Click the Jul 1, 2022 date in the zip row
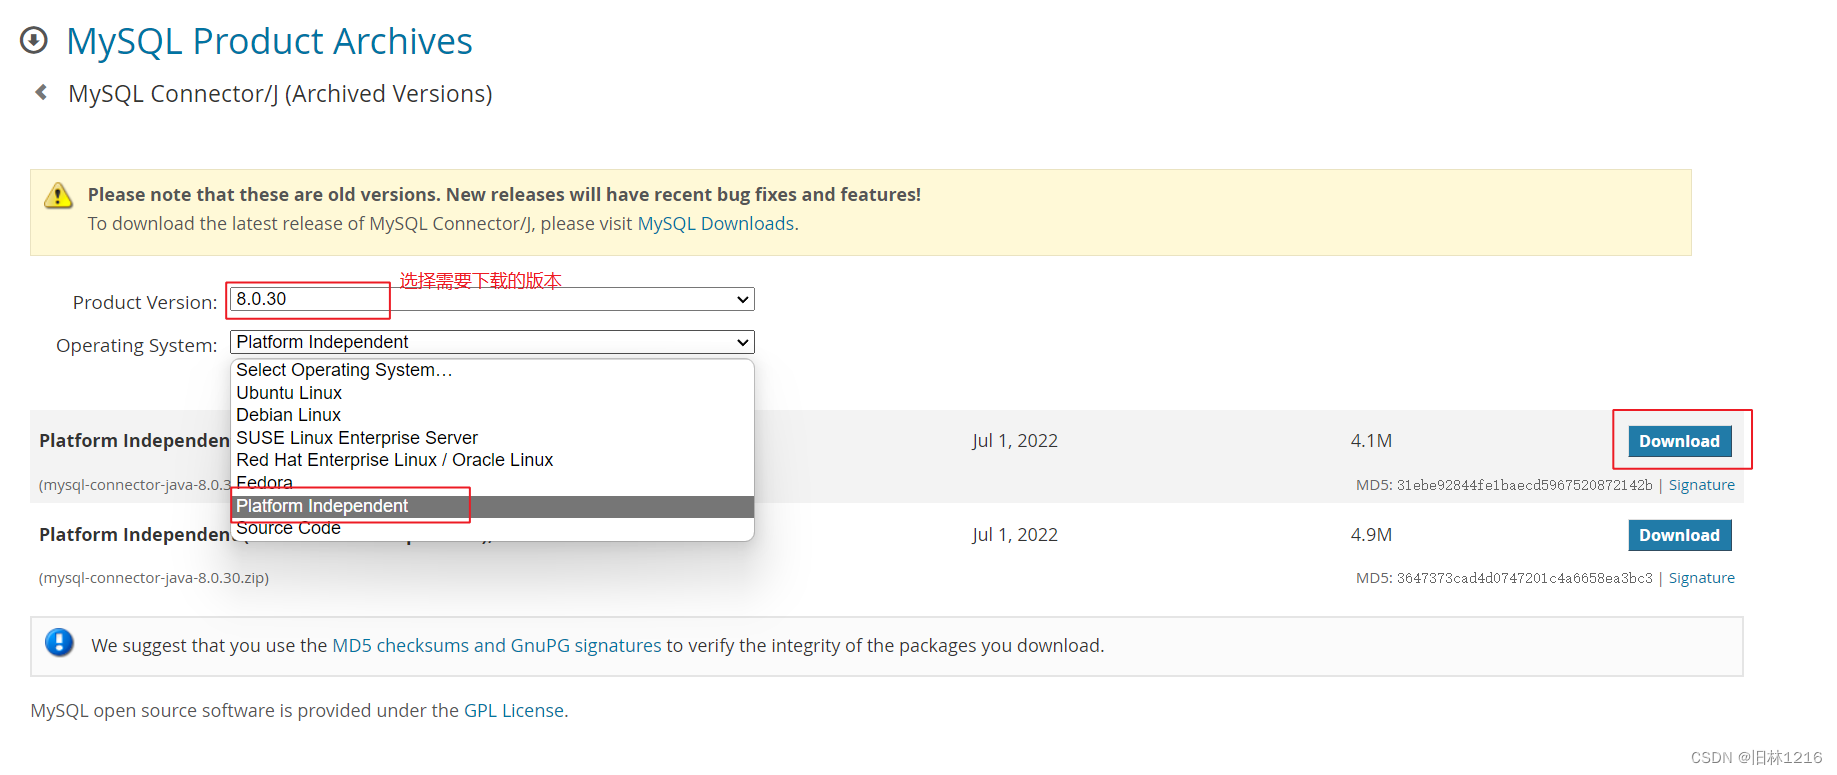This screenshot has width=1837, height=775. (1015, 535)
